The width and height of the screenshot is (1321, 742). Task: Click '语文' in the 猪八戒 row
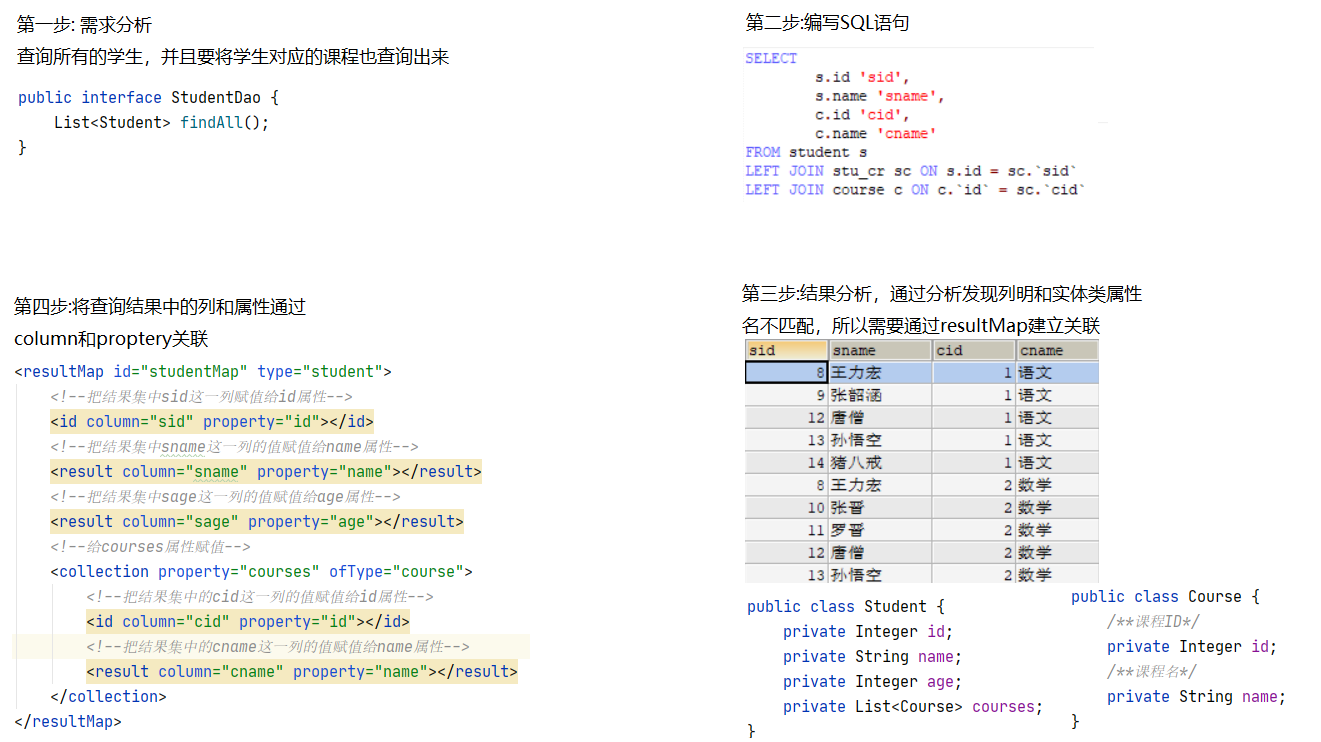pos(1057,462)
